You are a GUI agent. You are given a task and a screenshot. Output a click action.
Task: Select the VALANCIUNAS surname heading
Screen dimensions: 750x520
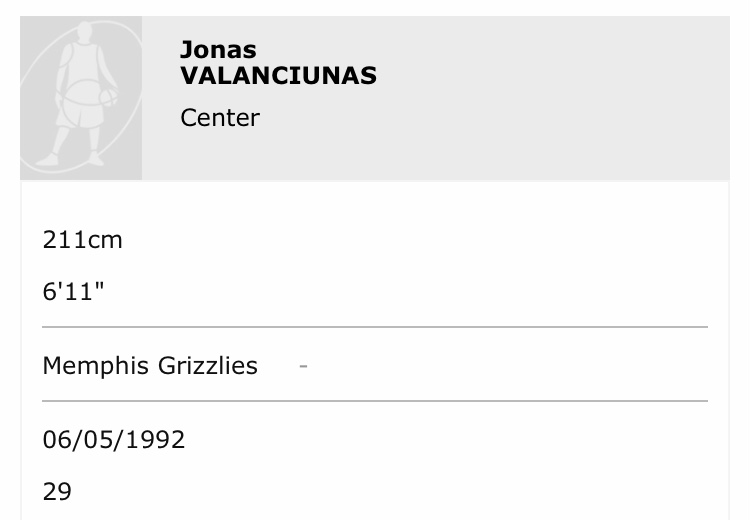(x=278, y=76)
